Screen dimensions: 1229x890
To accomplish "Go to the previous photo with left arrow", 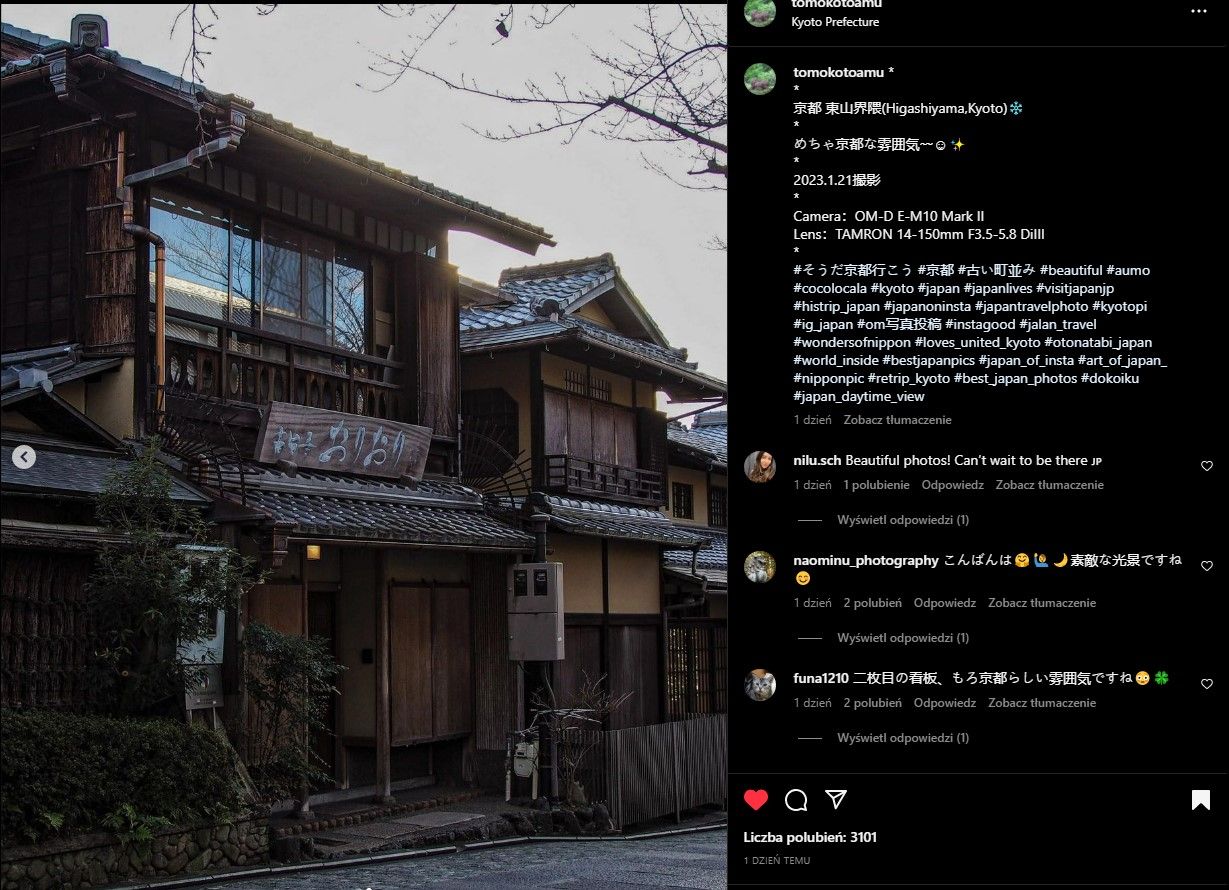I will point(24,457).
